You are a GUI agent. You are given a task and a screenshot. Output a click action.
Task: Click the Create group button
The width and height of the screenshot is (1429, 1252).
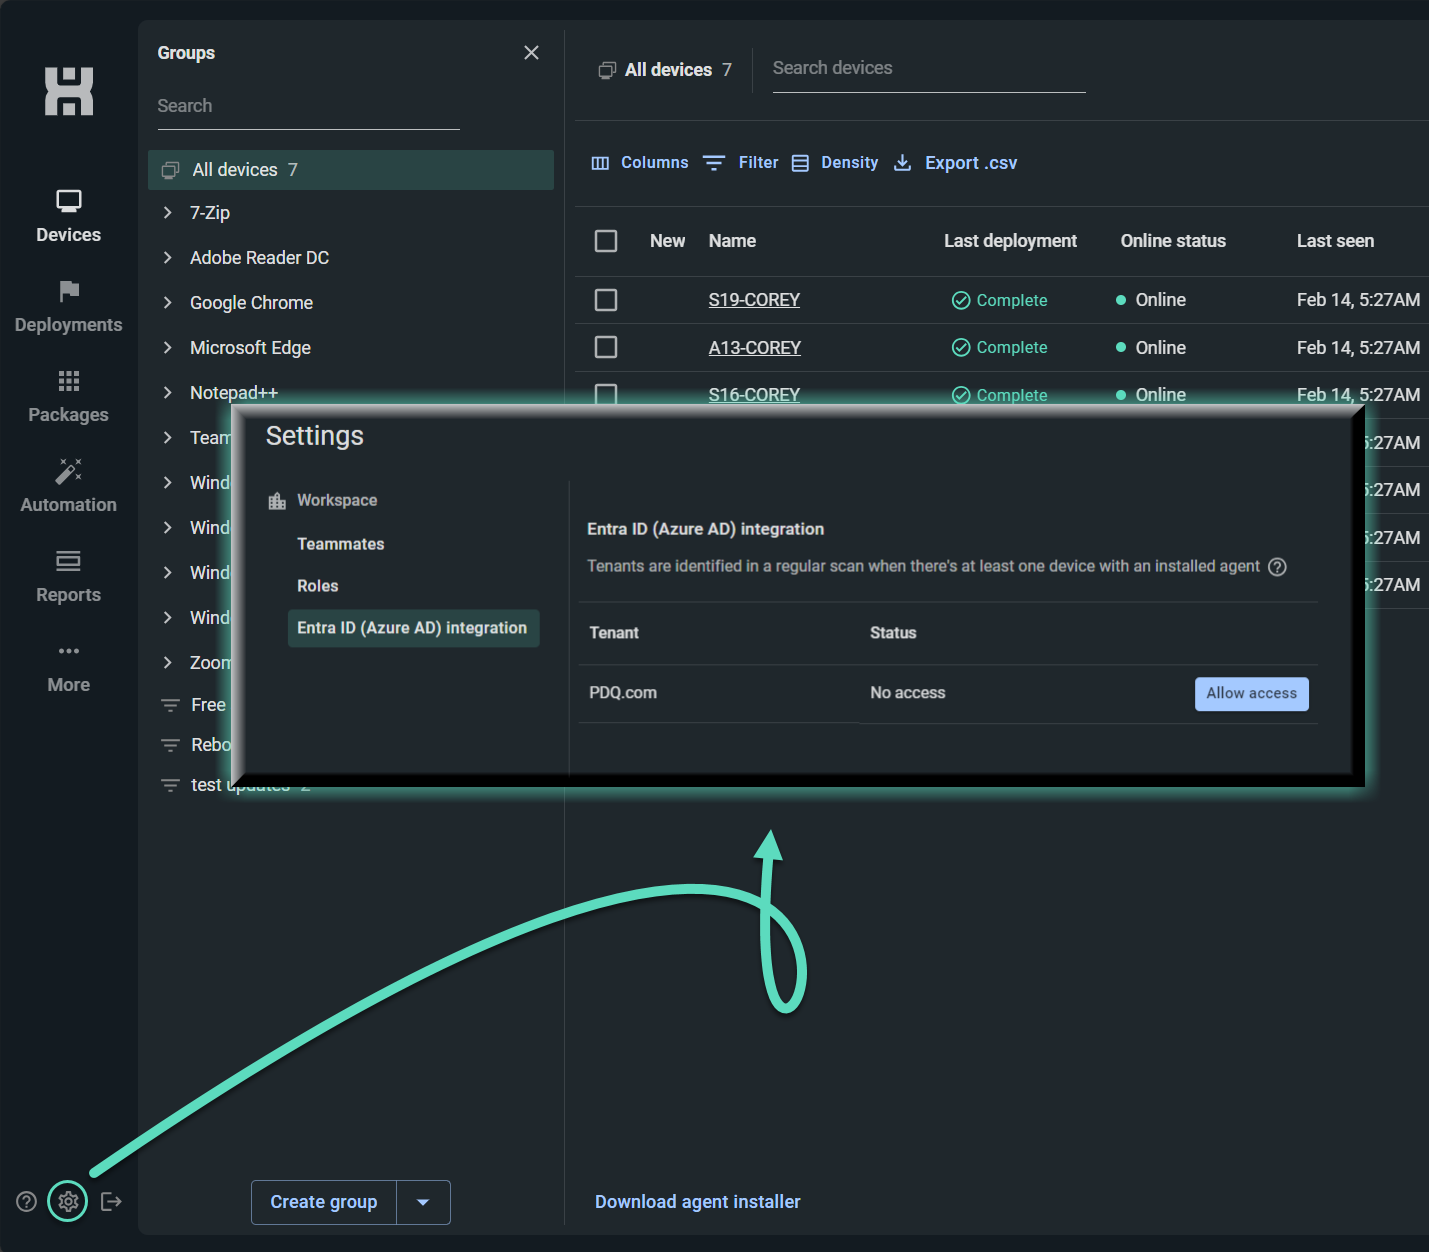tap(324, 1202)
